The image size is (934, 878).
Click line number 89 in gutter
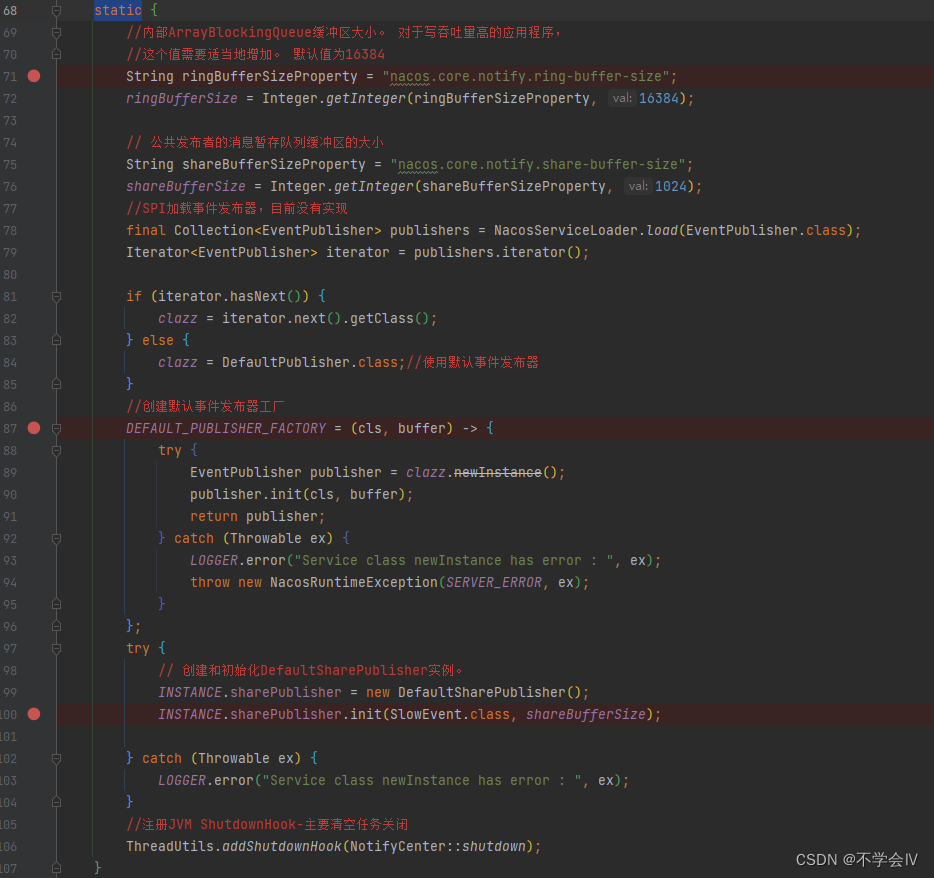click(10, 472)
